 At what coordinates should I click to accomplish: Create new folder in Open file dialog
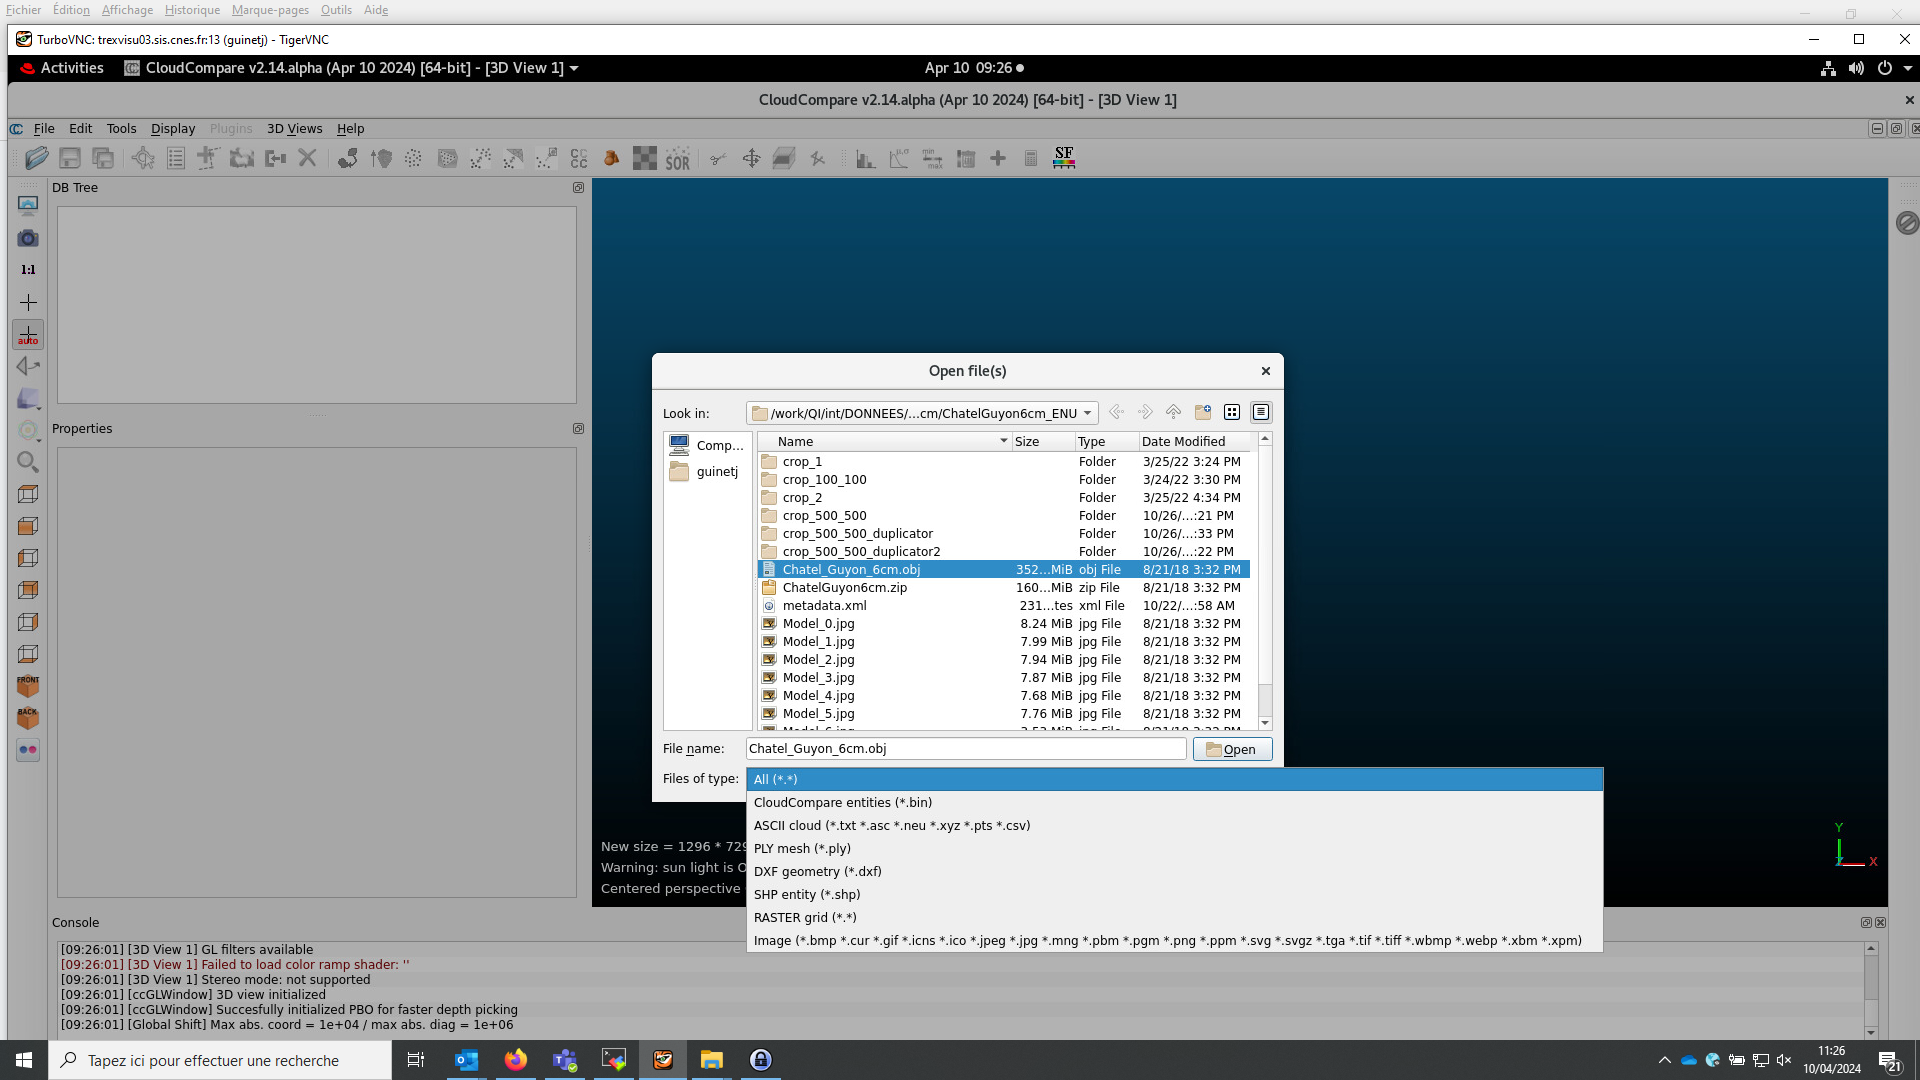pos(1203,412)
